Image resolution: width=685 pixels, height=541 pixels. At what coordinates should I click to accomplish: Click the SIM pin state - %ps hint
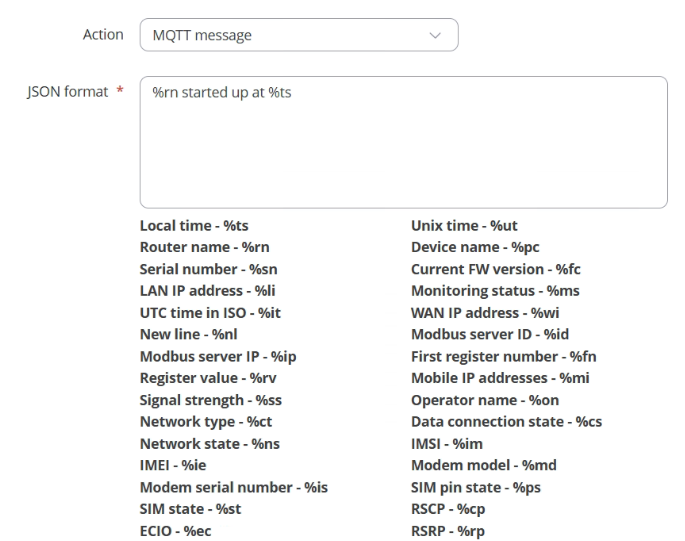(476, 488)
